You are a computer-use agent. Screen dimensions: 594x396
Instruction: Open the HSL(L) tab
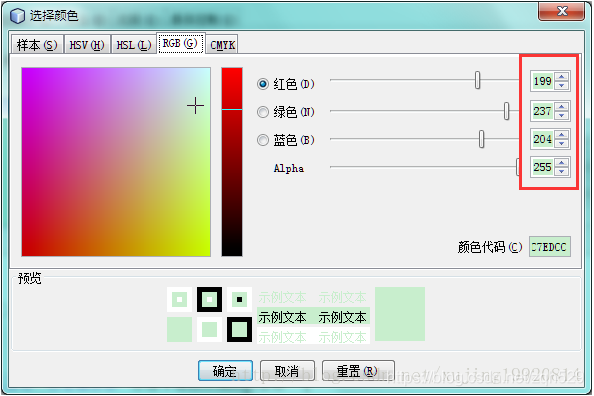tap(134, 45)
